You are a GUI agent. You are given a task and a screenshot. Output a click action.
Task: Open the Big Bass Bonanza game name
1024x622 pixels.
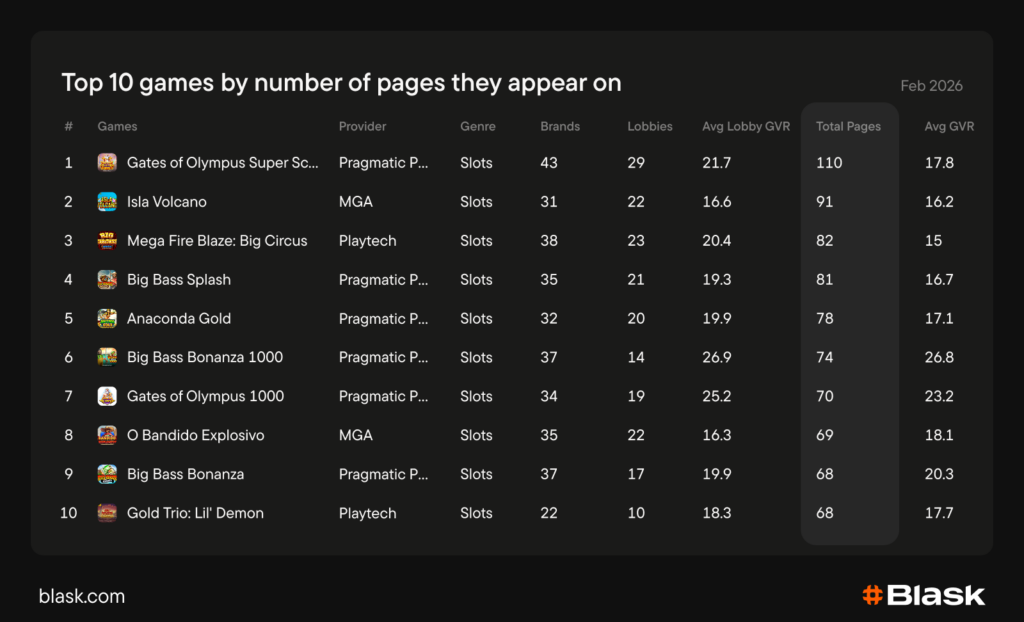[x=185, y=474]
